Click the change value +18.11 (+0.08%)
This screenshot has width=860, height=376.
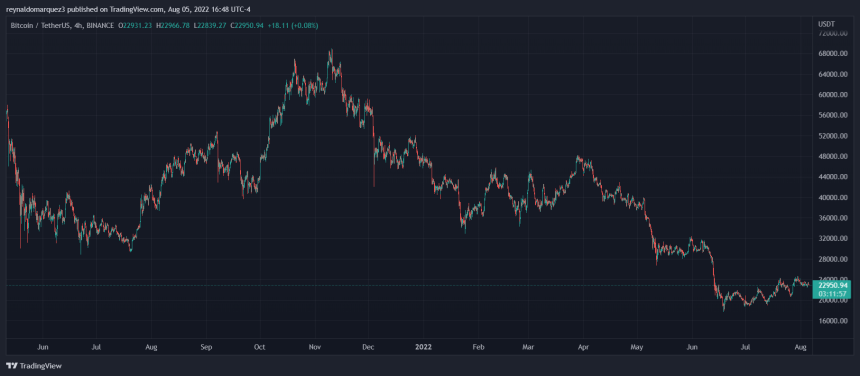pyautogui.click(x=292, y=25)
